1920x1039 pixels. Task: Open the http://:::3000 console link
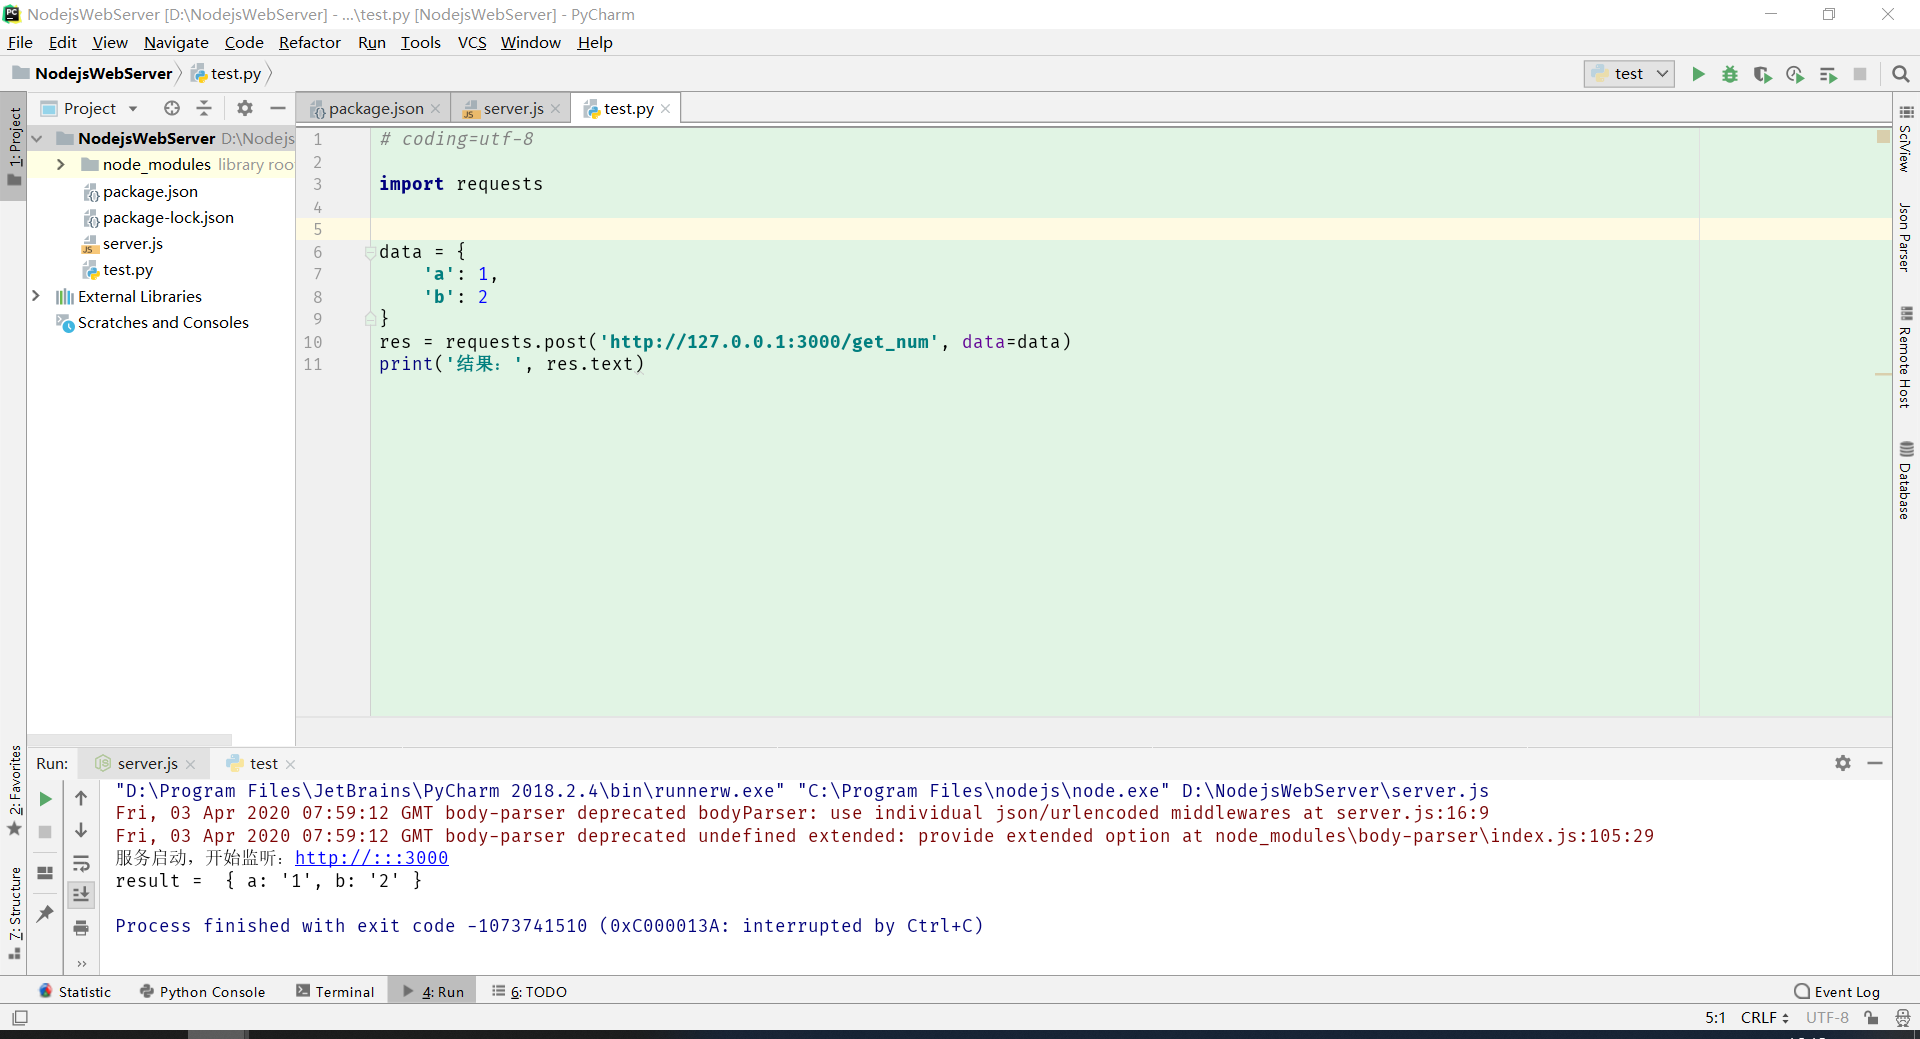[371, 858]
